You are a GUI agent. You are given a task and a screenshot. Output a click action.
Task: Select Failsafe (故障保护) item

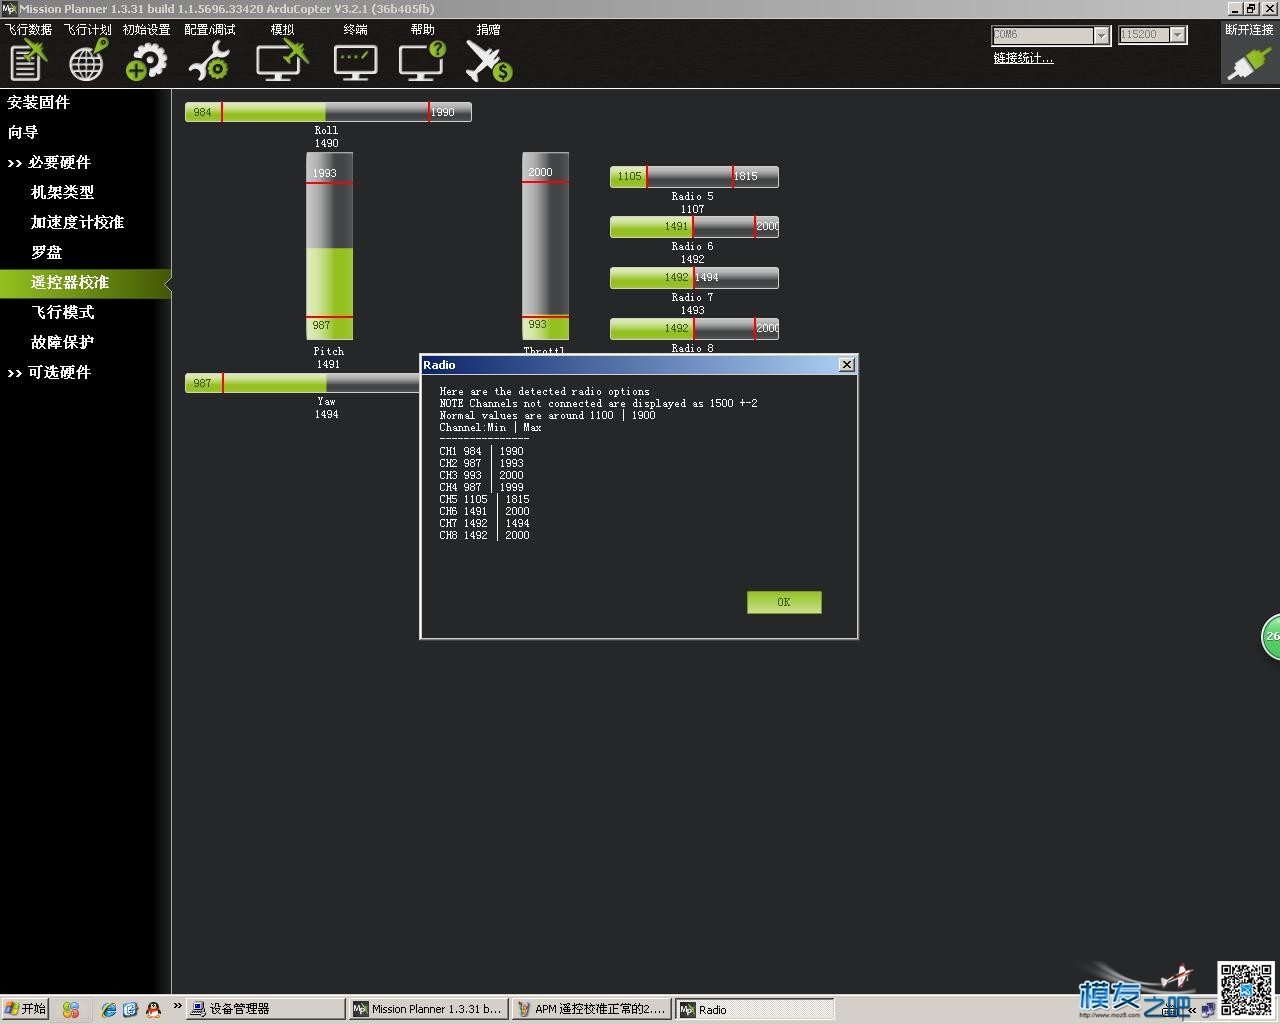coord(62,342)
